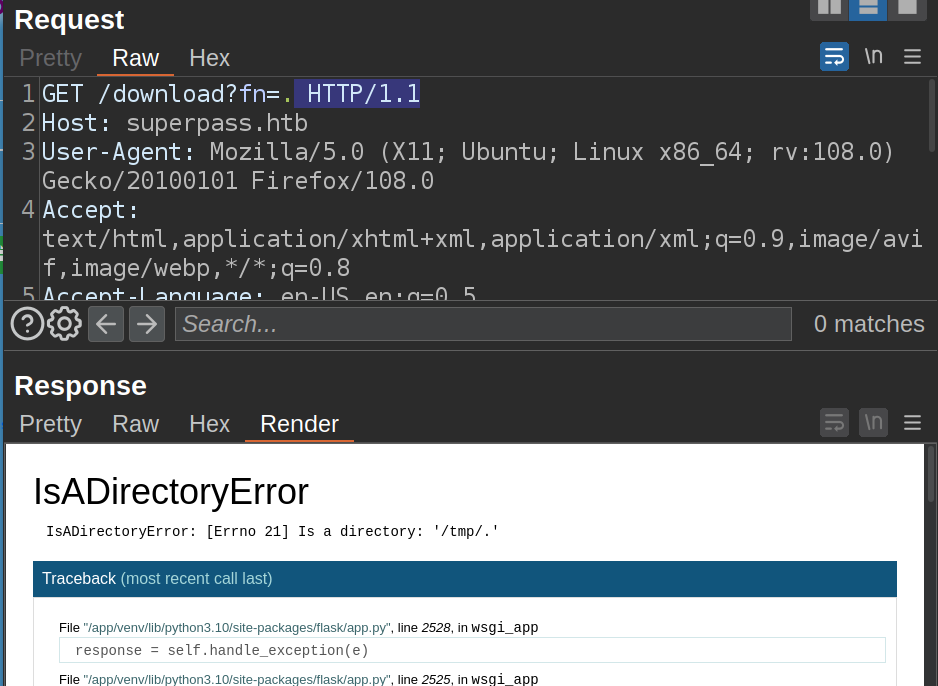938x686 pixels.
Task: Toggle word wrap in Request panel
Action: [834, 57]
